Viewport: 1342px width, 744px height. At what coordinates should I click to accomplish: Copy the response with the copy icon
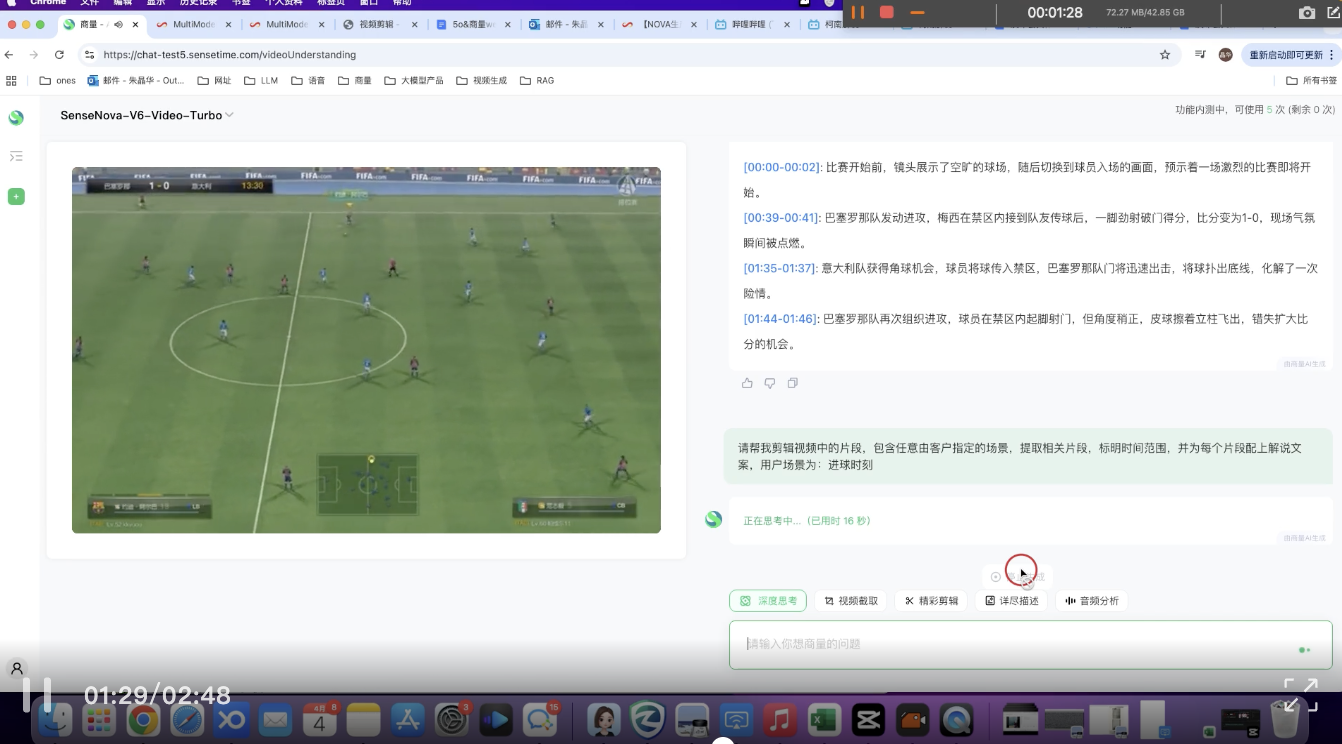coord(793,383)
